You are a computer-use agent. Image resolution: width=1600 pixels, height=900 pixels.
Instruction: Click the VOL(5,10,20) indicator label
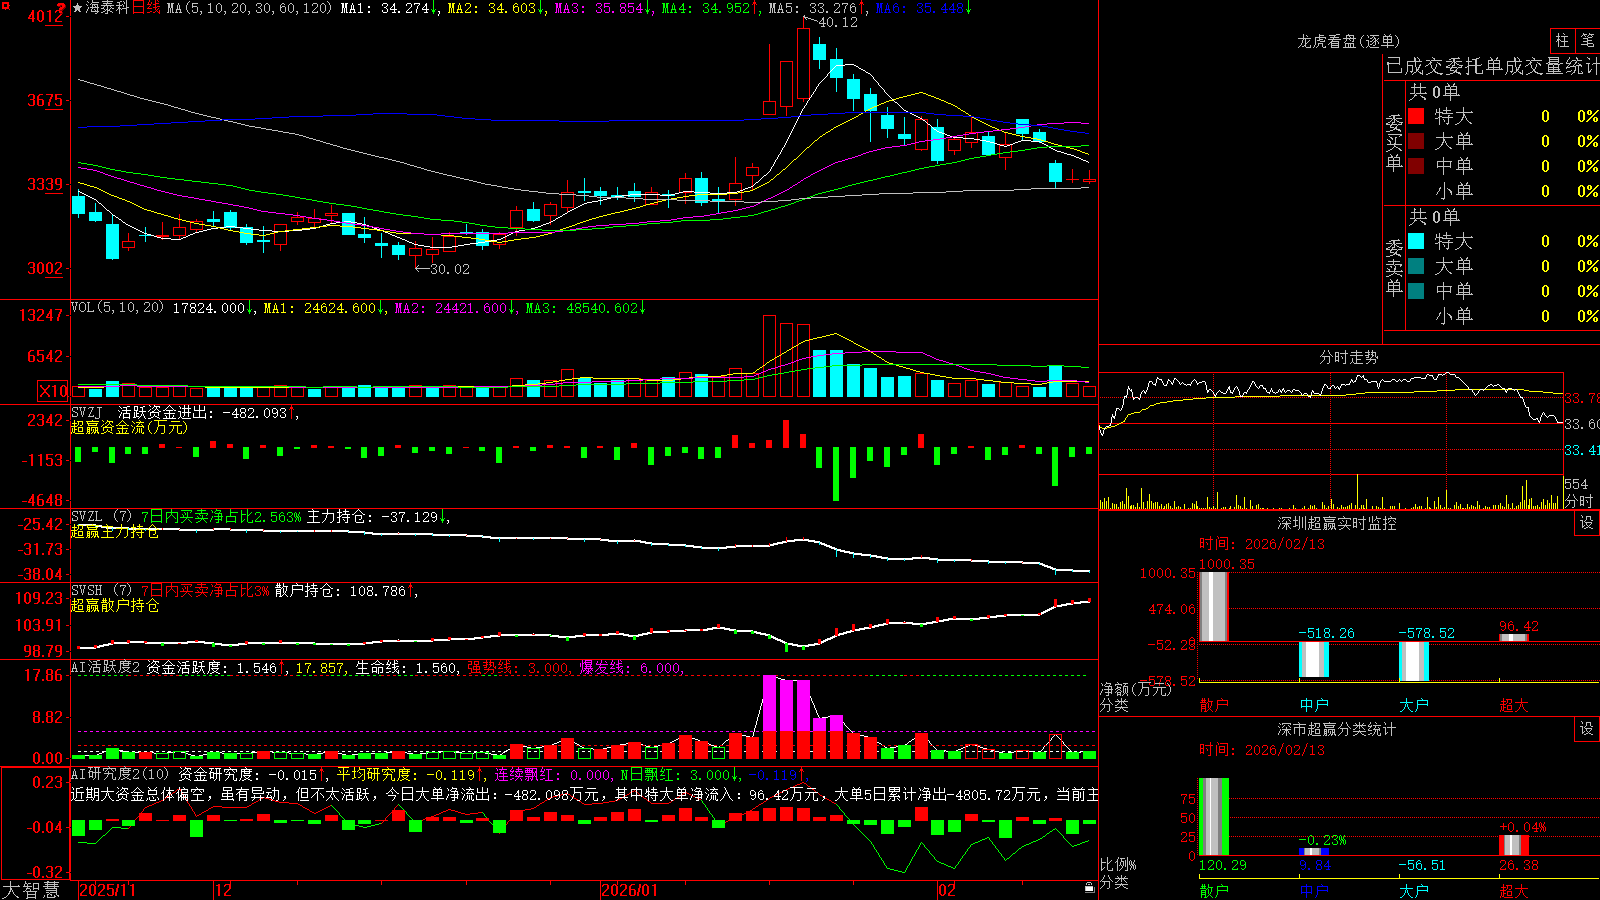tap(117, 308)
